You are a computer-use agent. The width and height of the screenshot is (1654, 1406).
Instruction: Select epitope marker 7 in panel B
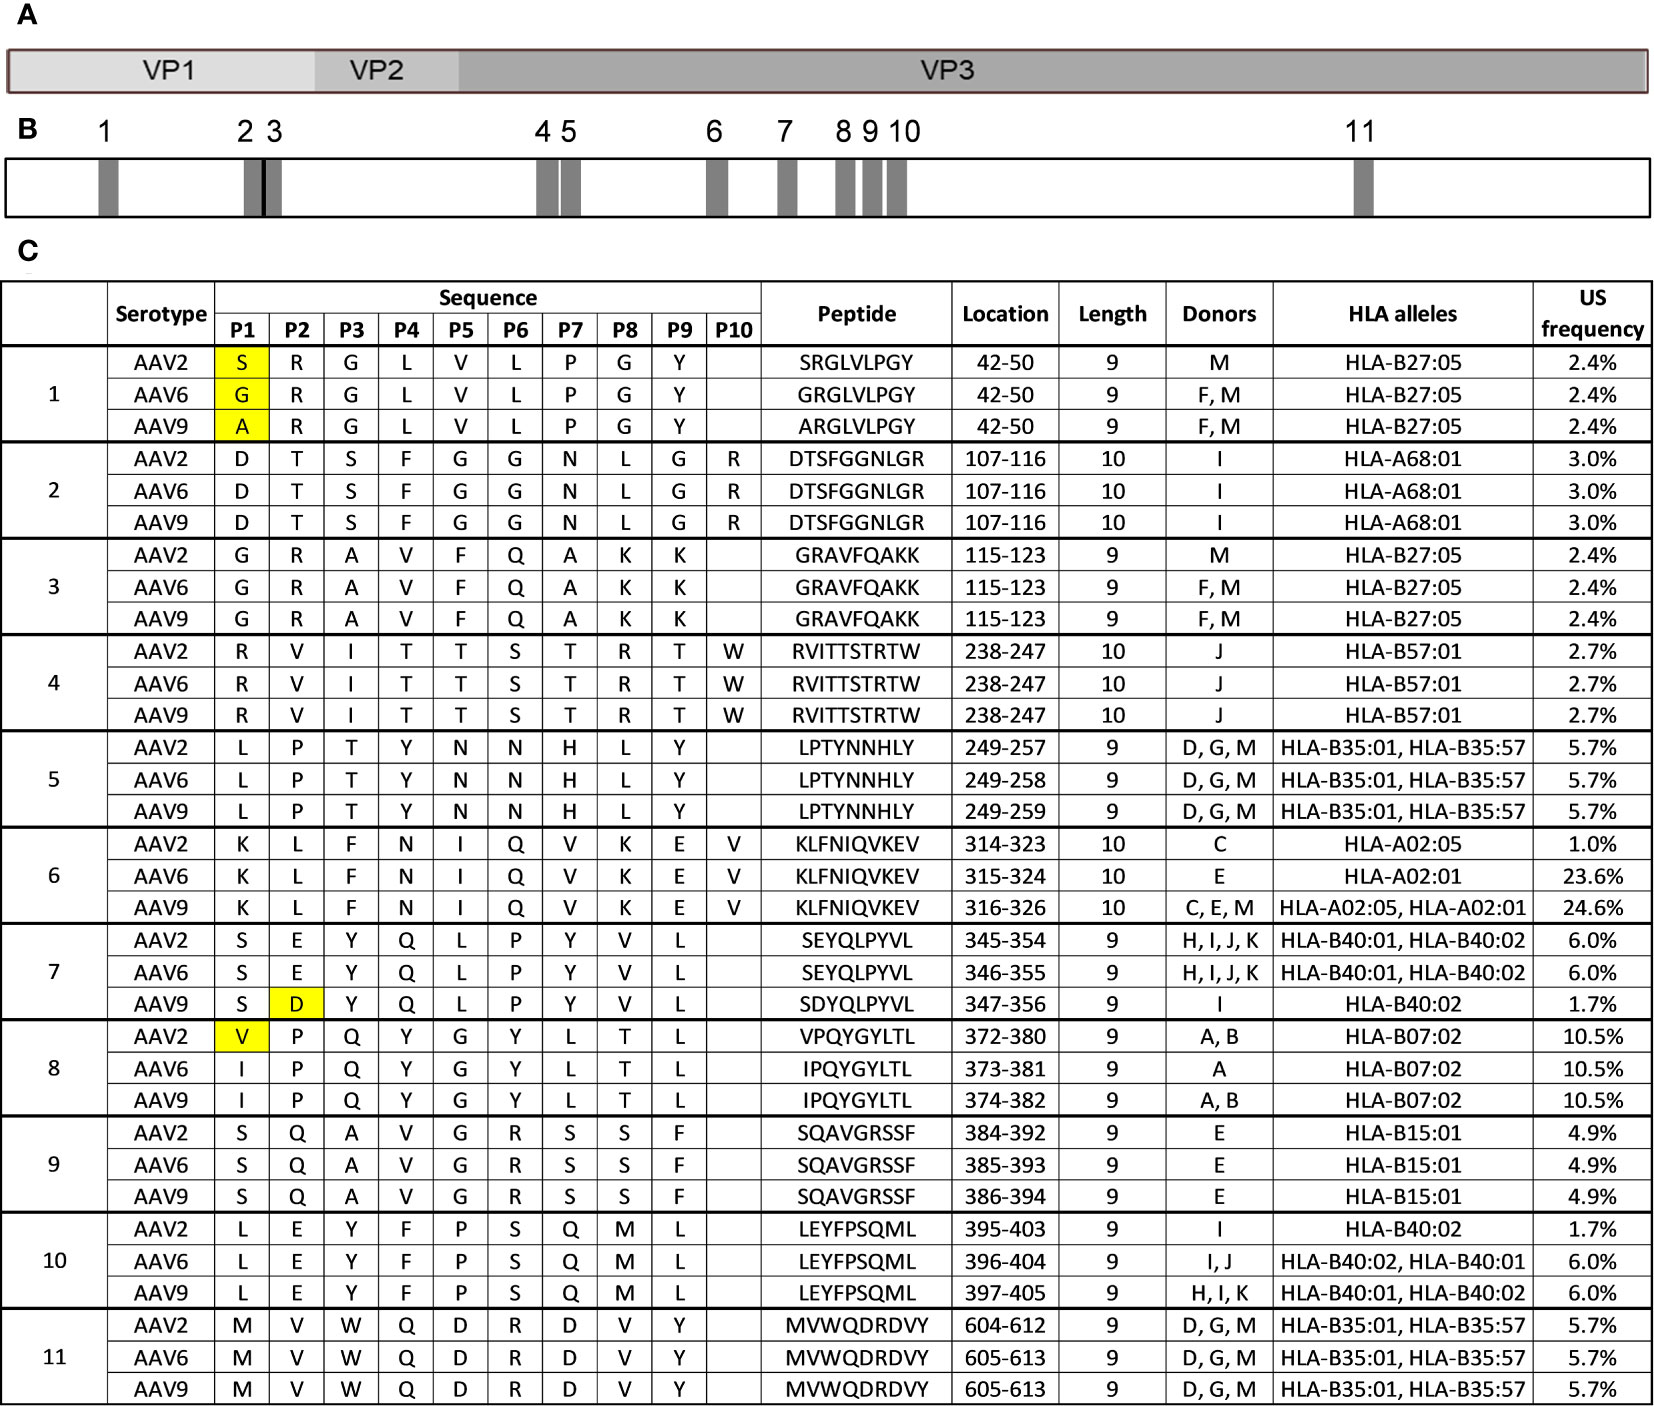[x=787, y=188]
